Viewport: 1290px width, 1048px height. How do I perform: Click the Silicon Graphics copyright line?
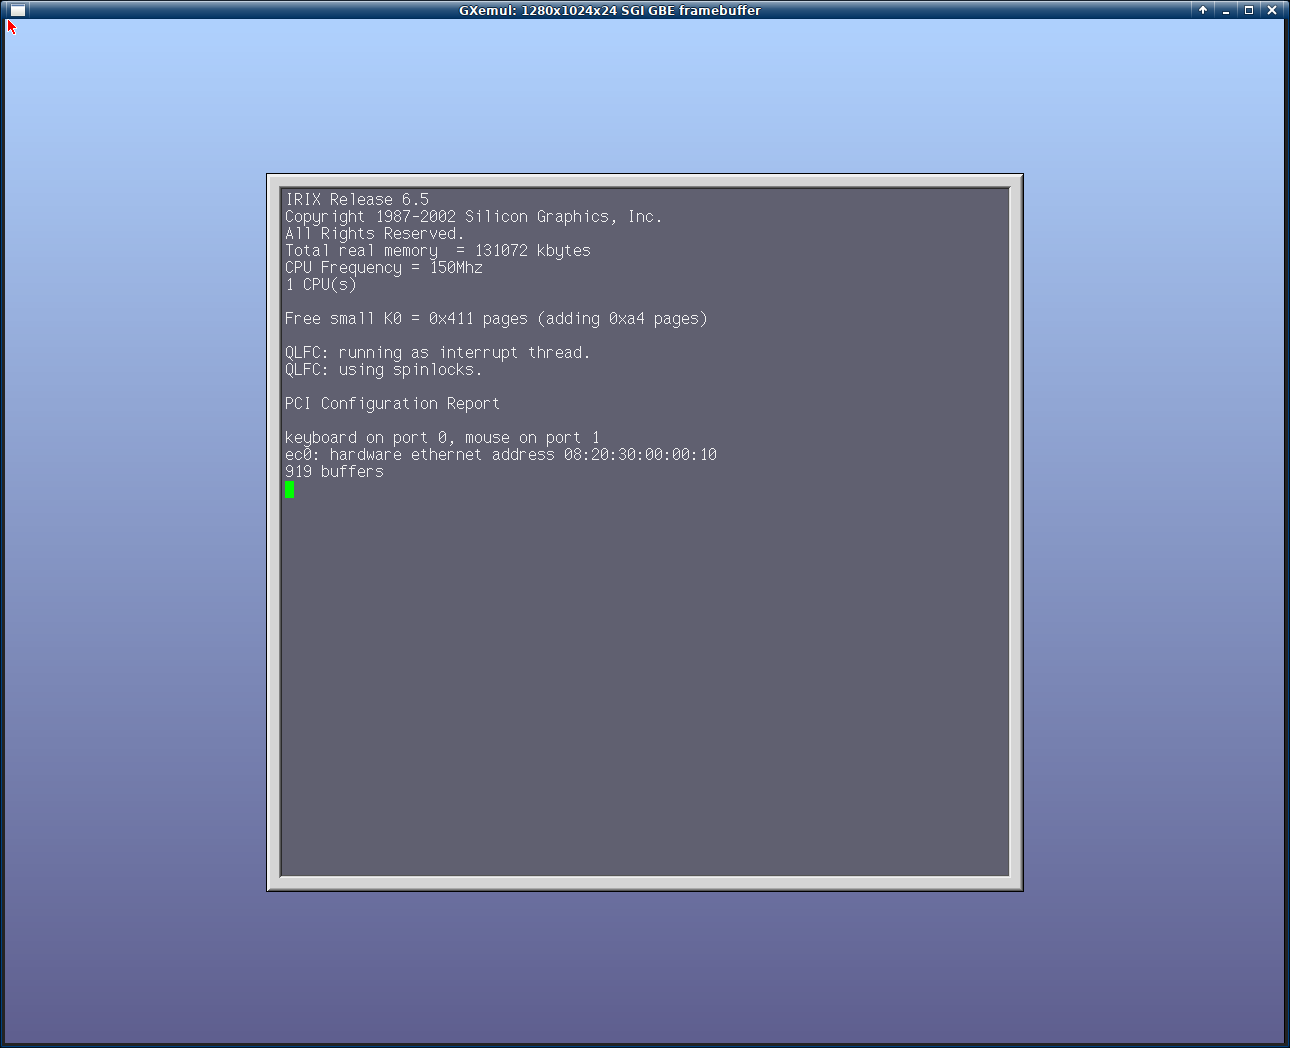coord(473,217)
